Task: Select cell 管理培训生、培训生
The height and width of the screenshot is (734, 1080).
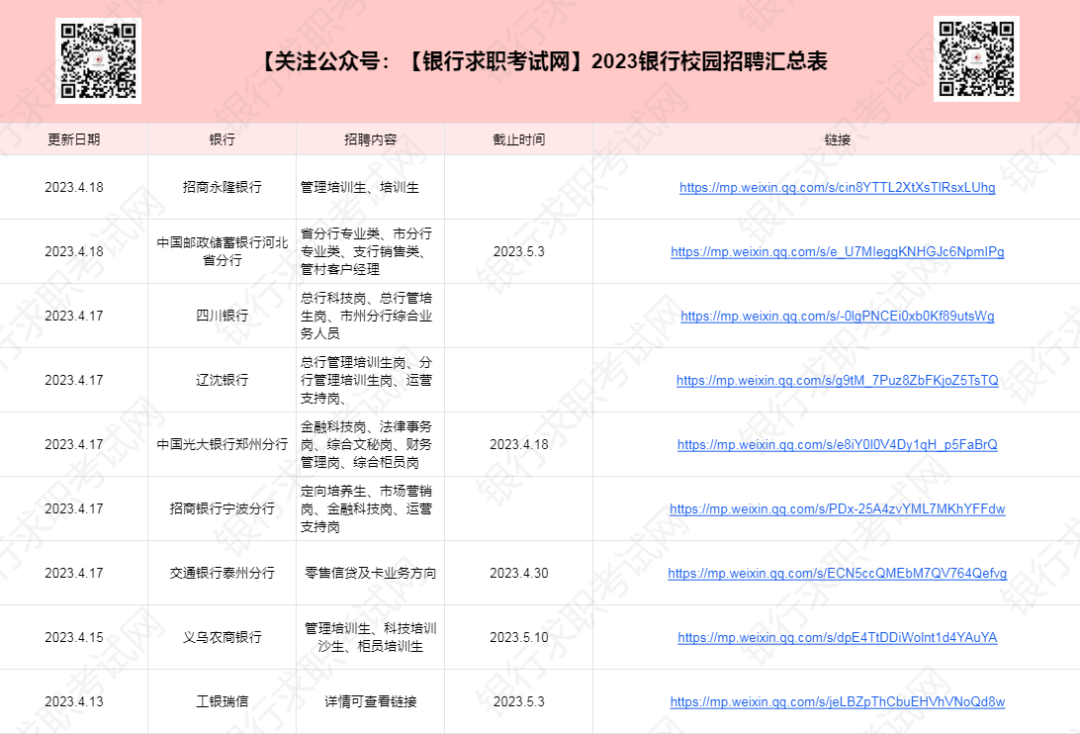Action: pos(370,187)
